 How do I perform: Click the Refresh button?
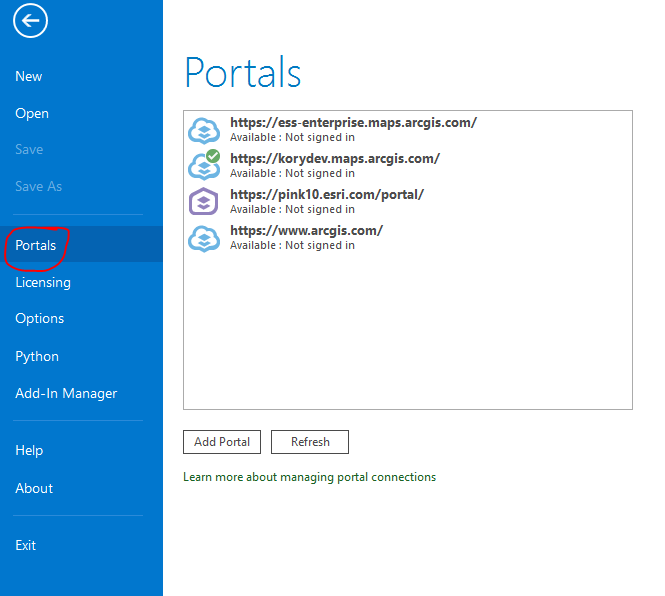pos(310,442)
